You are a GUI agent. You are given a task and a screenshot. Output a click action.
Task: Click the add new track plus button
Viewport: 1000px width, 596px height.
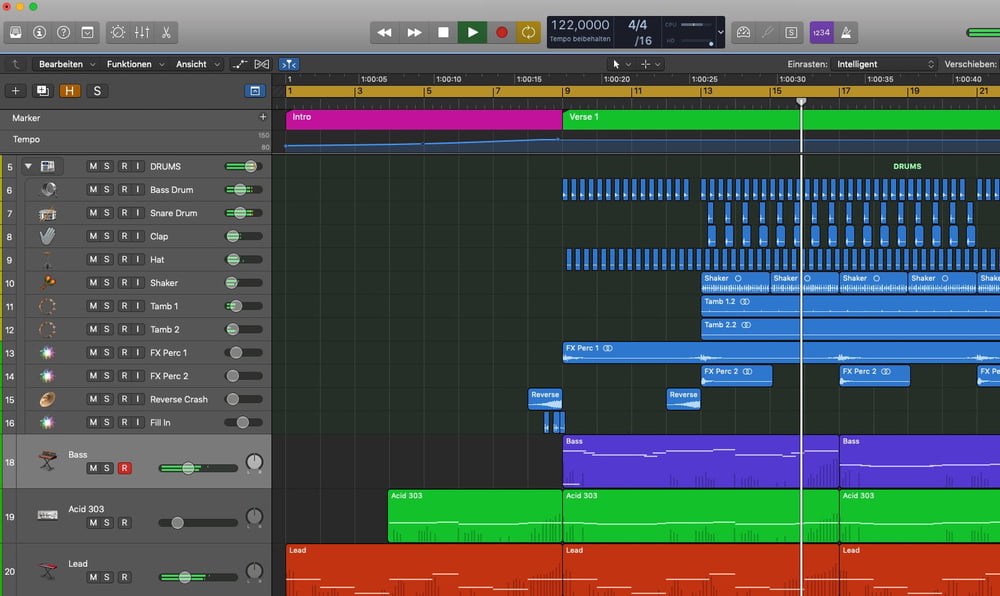[x=15, y=91]
